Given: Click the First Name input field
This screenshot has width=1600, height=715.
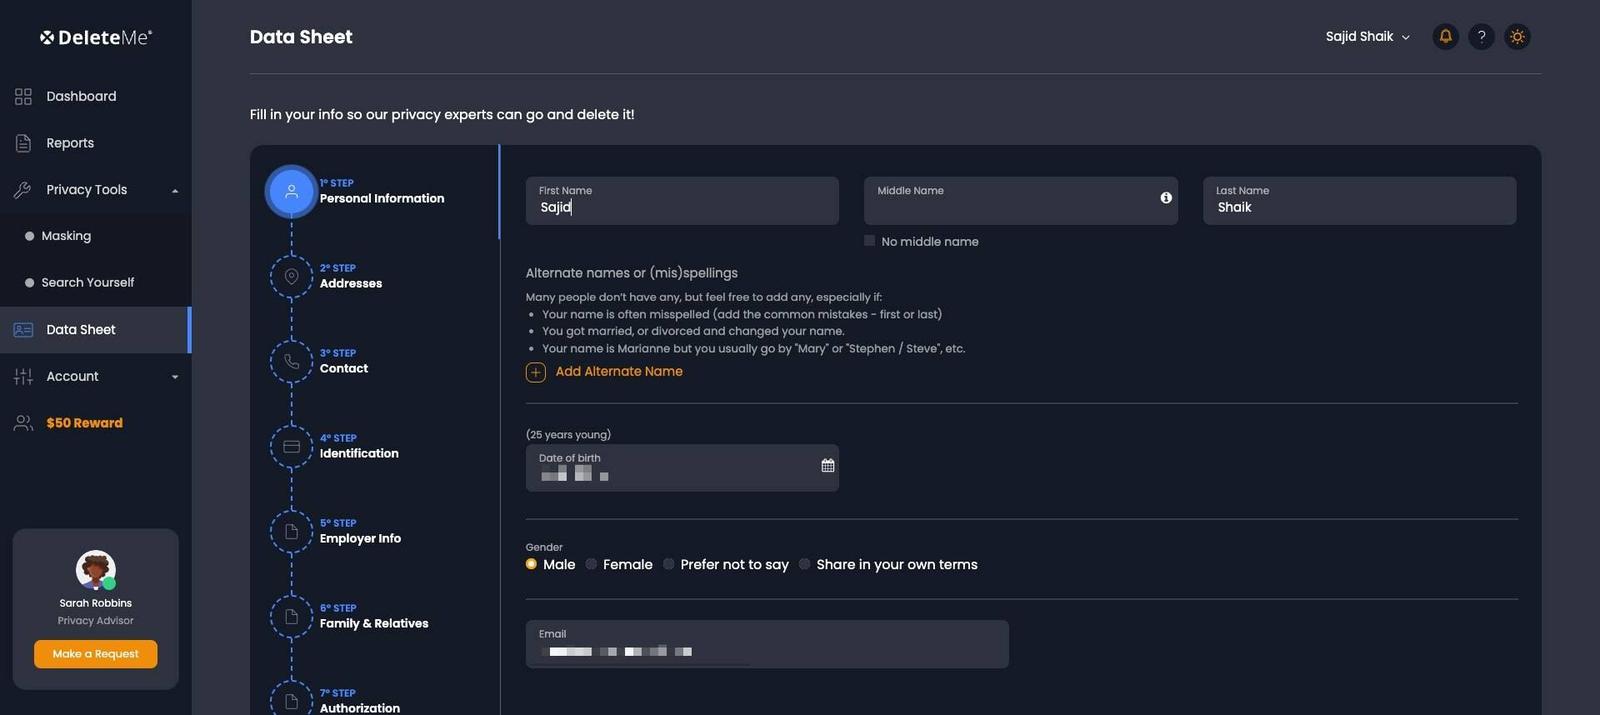Looking at the screenshot, I should click(682, 201).
